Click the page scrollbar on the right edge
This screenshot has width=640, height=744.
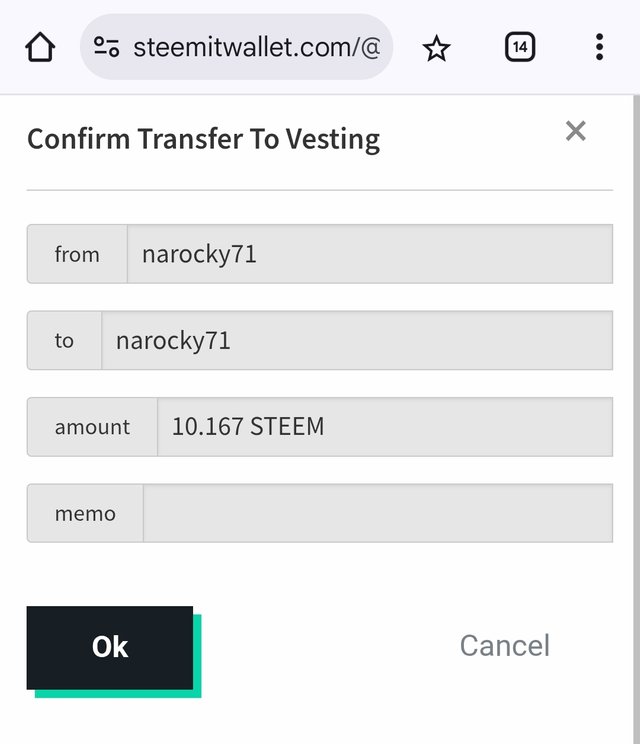point(636,419)
